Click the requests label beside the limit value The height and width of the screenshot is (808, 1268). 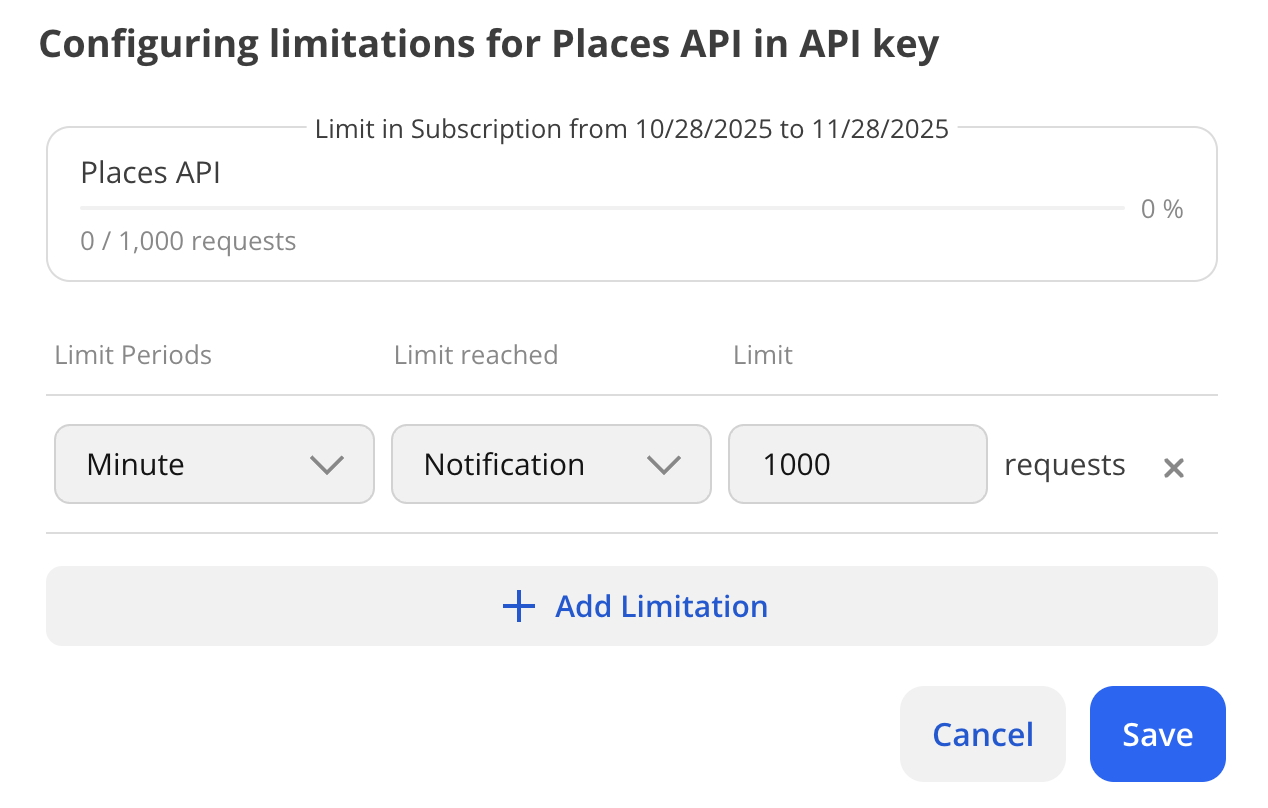[x=1064, y=464]
